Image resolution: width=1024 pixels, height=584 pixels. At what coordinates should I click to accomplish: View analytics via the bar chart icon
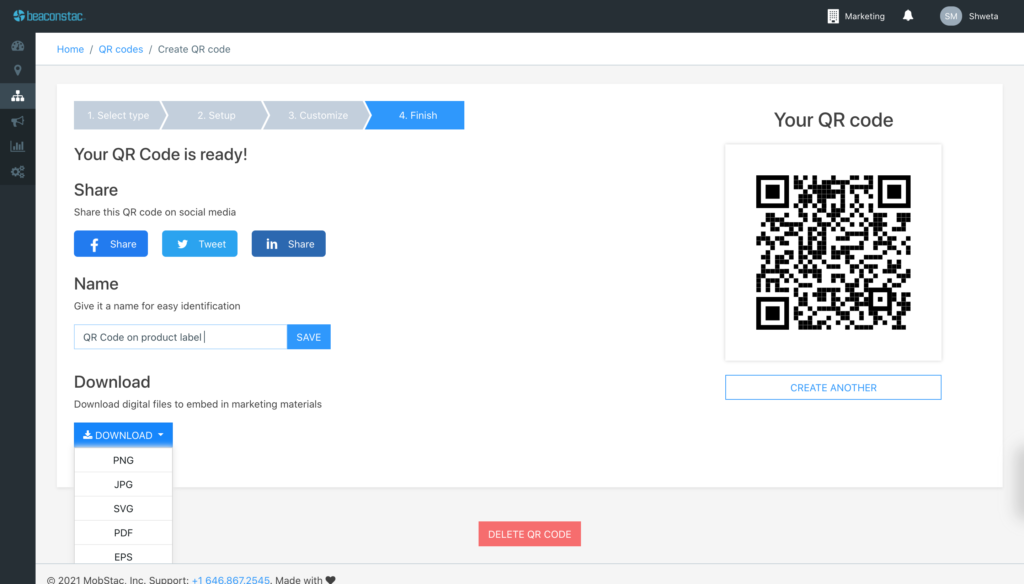point(17,146)
